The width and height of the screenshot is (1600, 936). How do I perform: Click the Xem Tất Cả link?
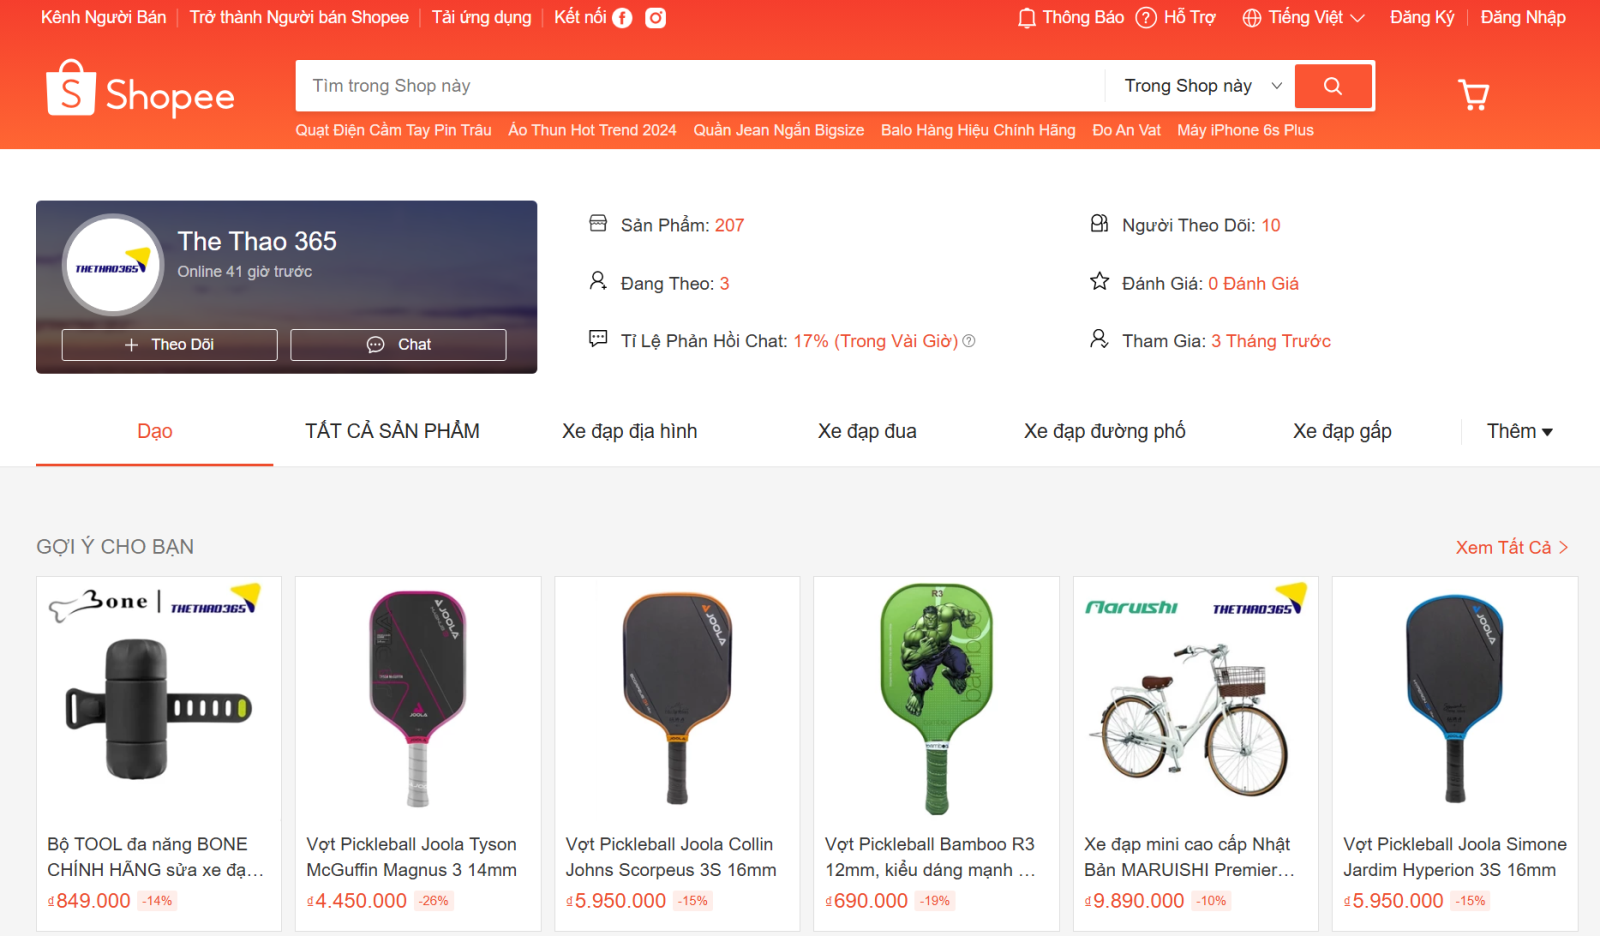click(x=1511, y=547)
